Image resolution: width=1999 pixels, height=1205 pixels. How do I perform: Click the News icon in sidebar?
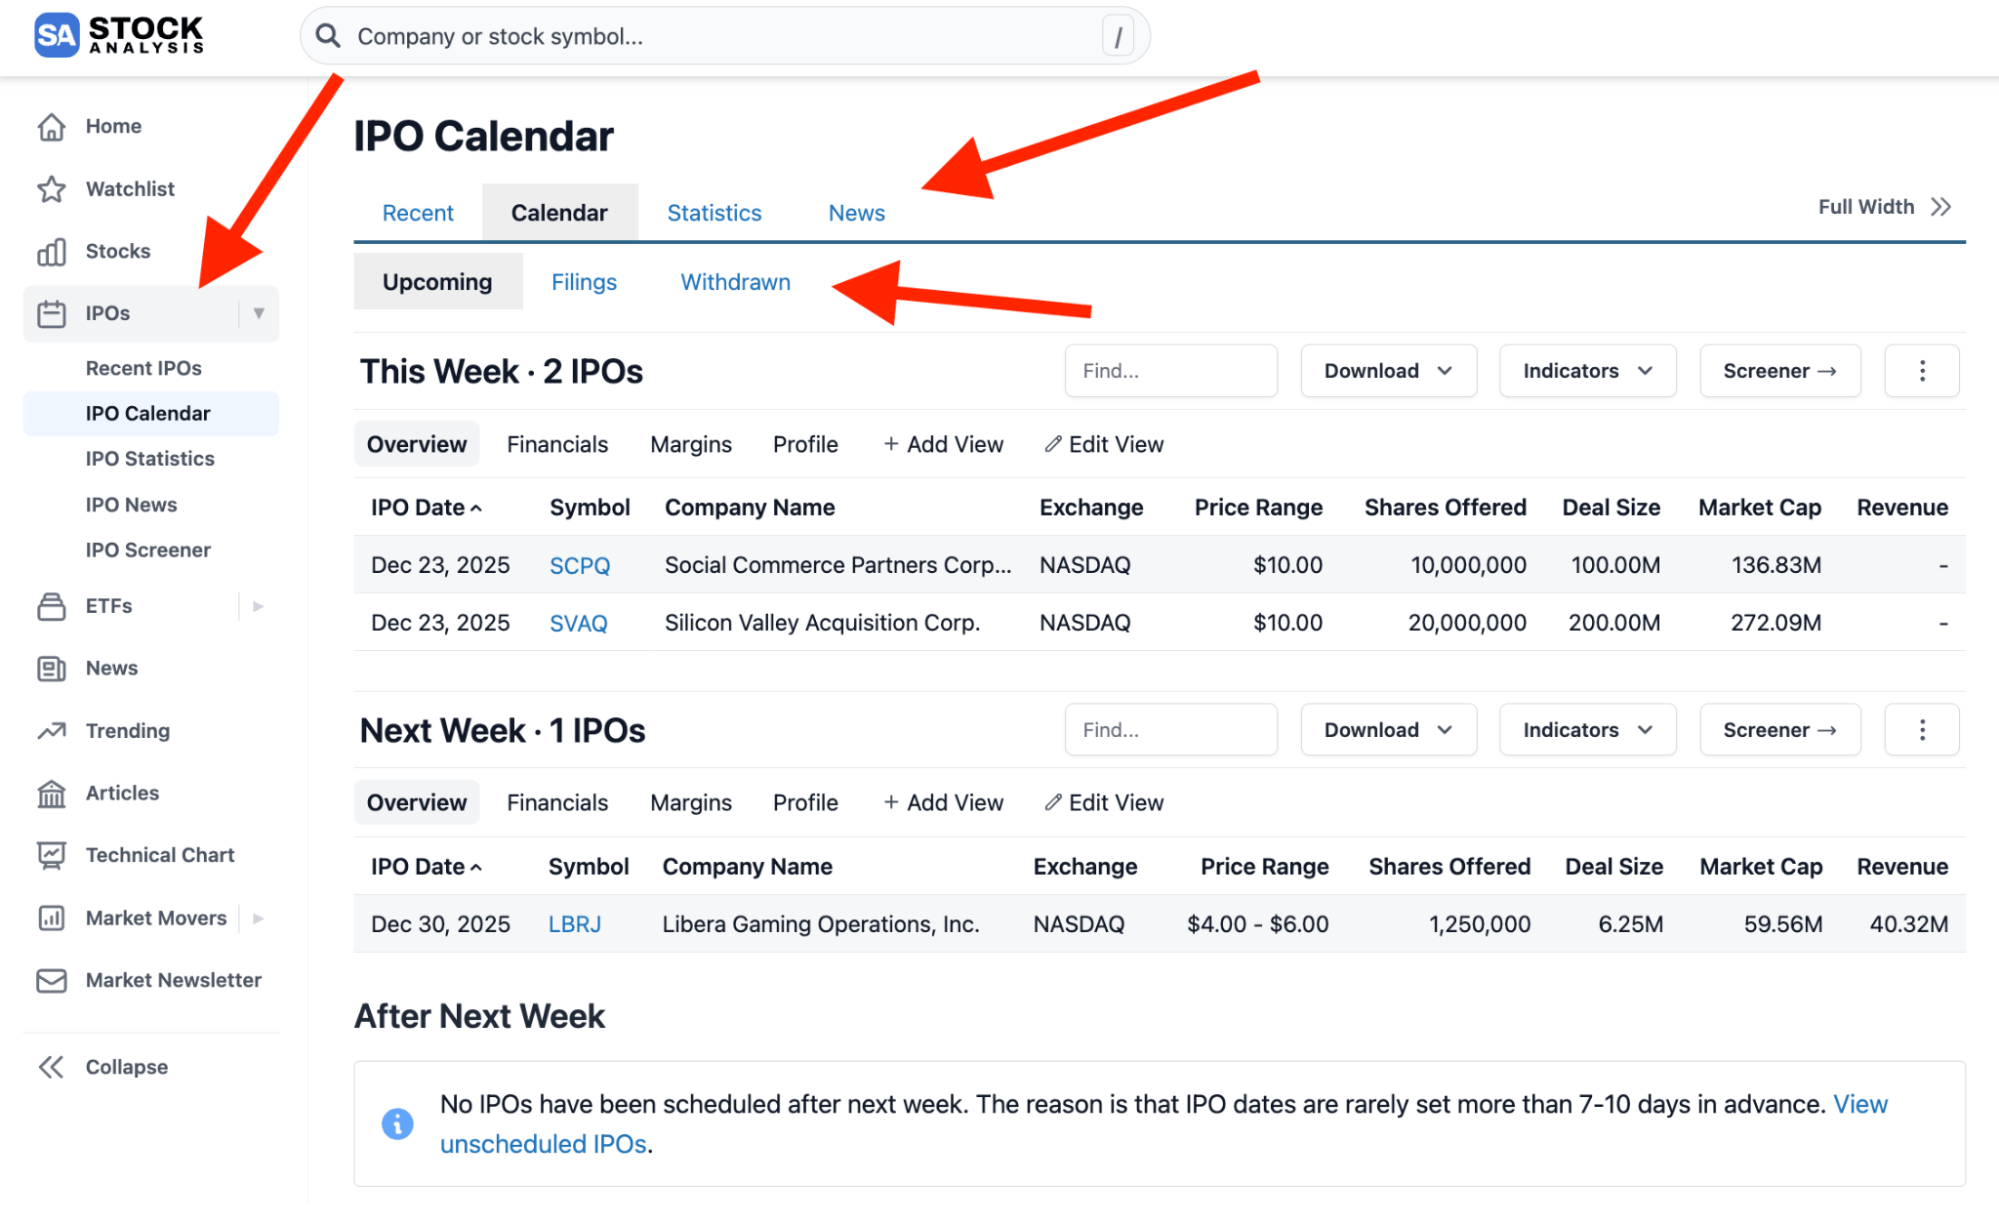click(51, 668)
